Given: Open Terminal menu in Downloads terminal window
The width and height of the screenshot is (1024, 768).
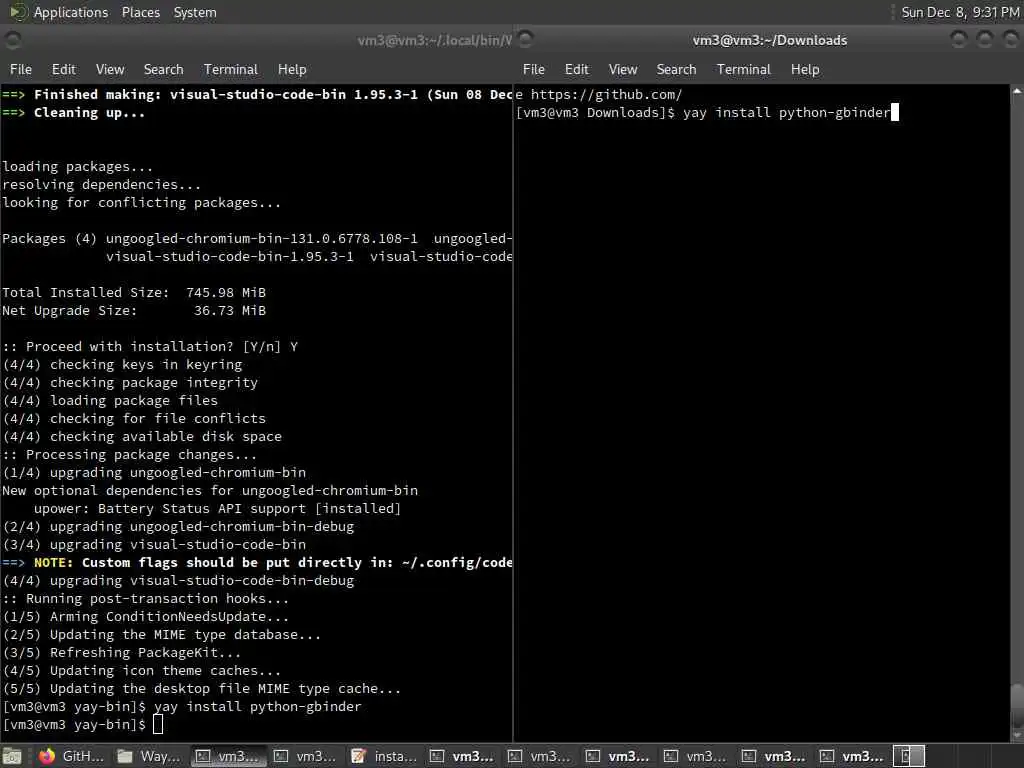Looking at the screenshot, I should [743, 69].
